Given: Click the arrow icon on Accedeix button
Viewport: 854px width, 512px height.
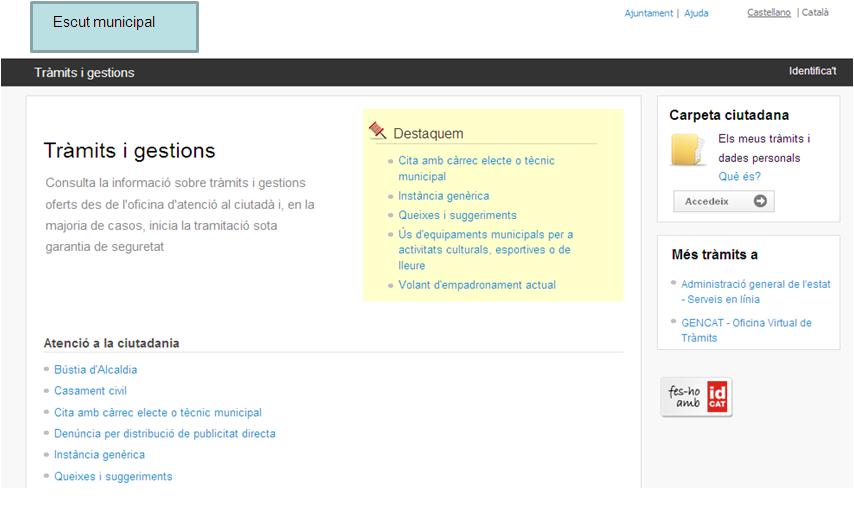Looking at the screenshot, I should click(760, 201).
